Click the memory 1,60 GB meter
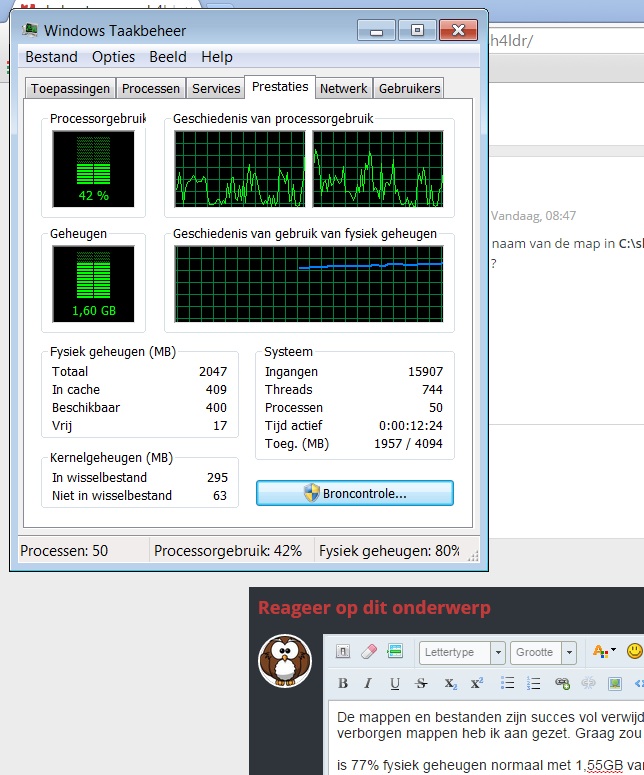This screenshot has width=644, height=775. click(x=93, y=284)
